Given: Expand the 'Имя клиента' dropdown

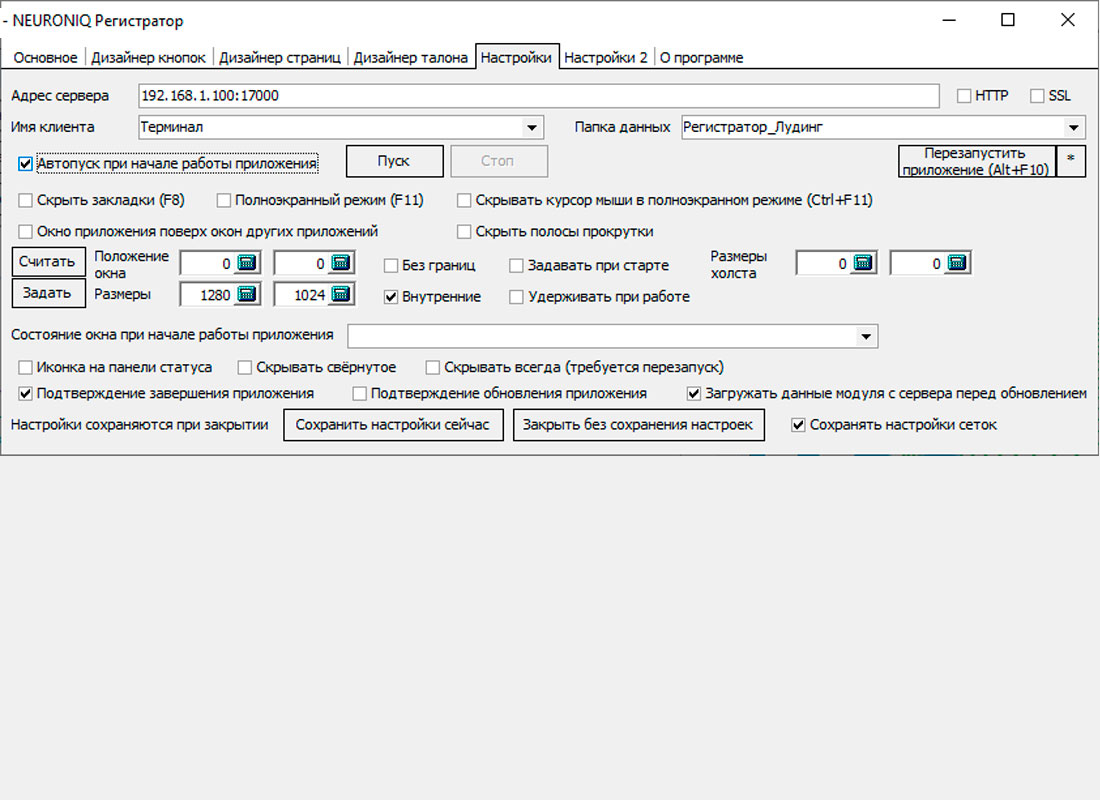Looking at the screenshot, I should point(532,128).
